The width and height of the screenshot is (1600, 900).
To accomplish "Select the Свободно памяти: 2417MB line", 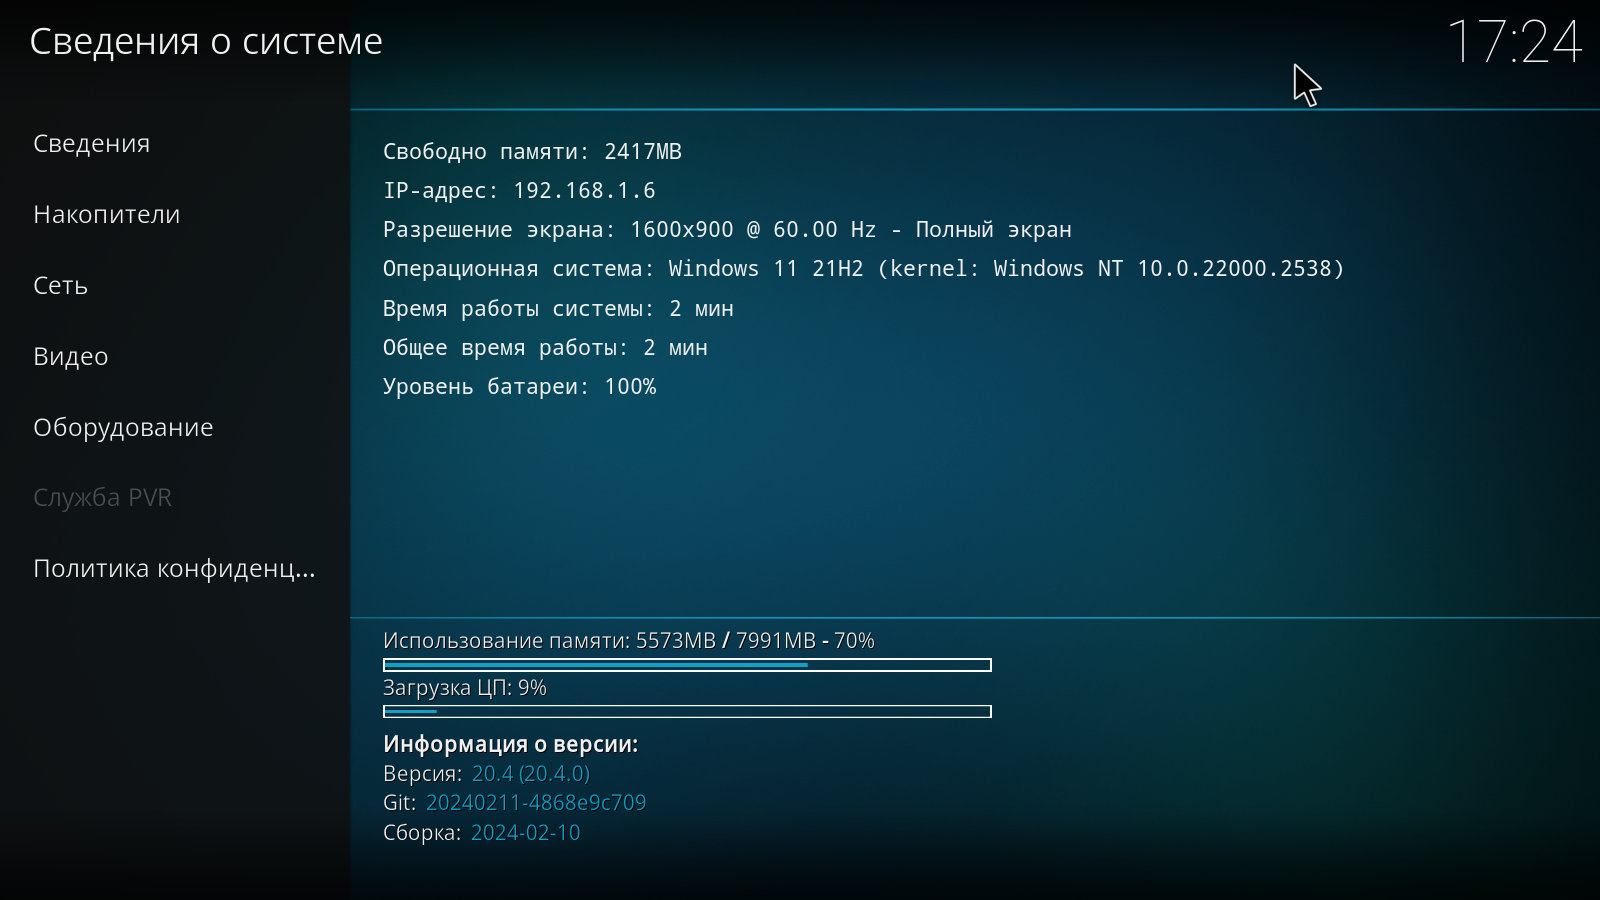I will pos(532,151).
